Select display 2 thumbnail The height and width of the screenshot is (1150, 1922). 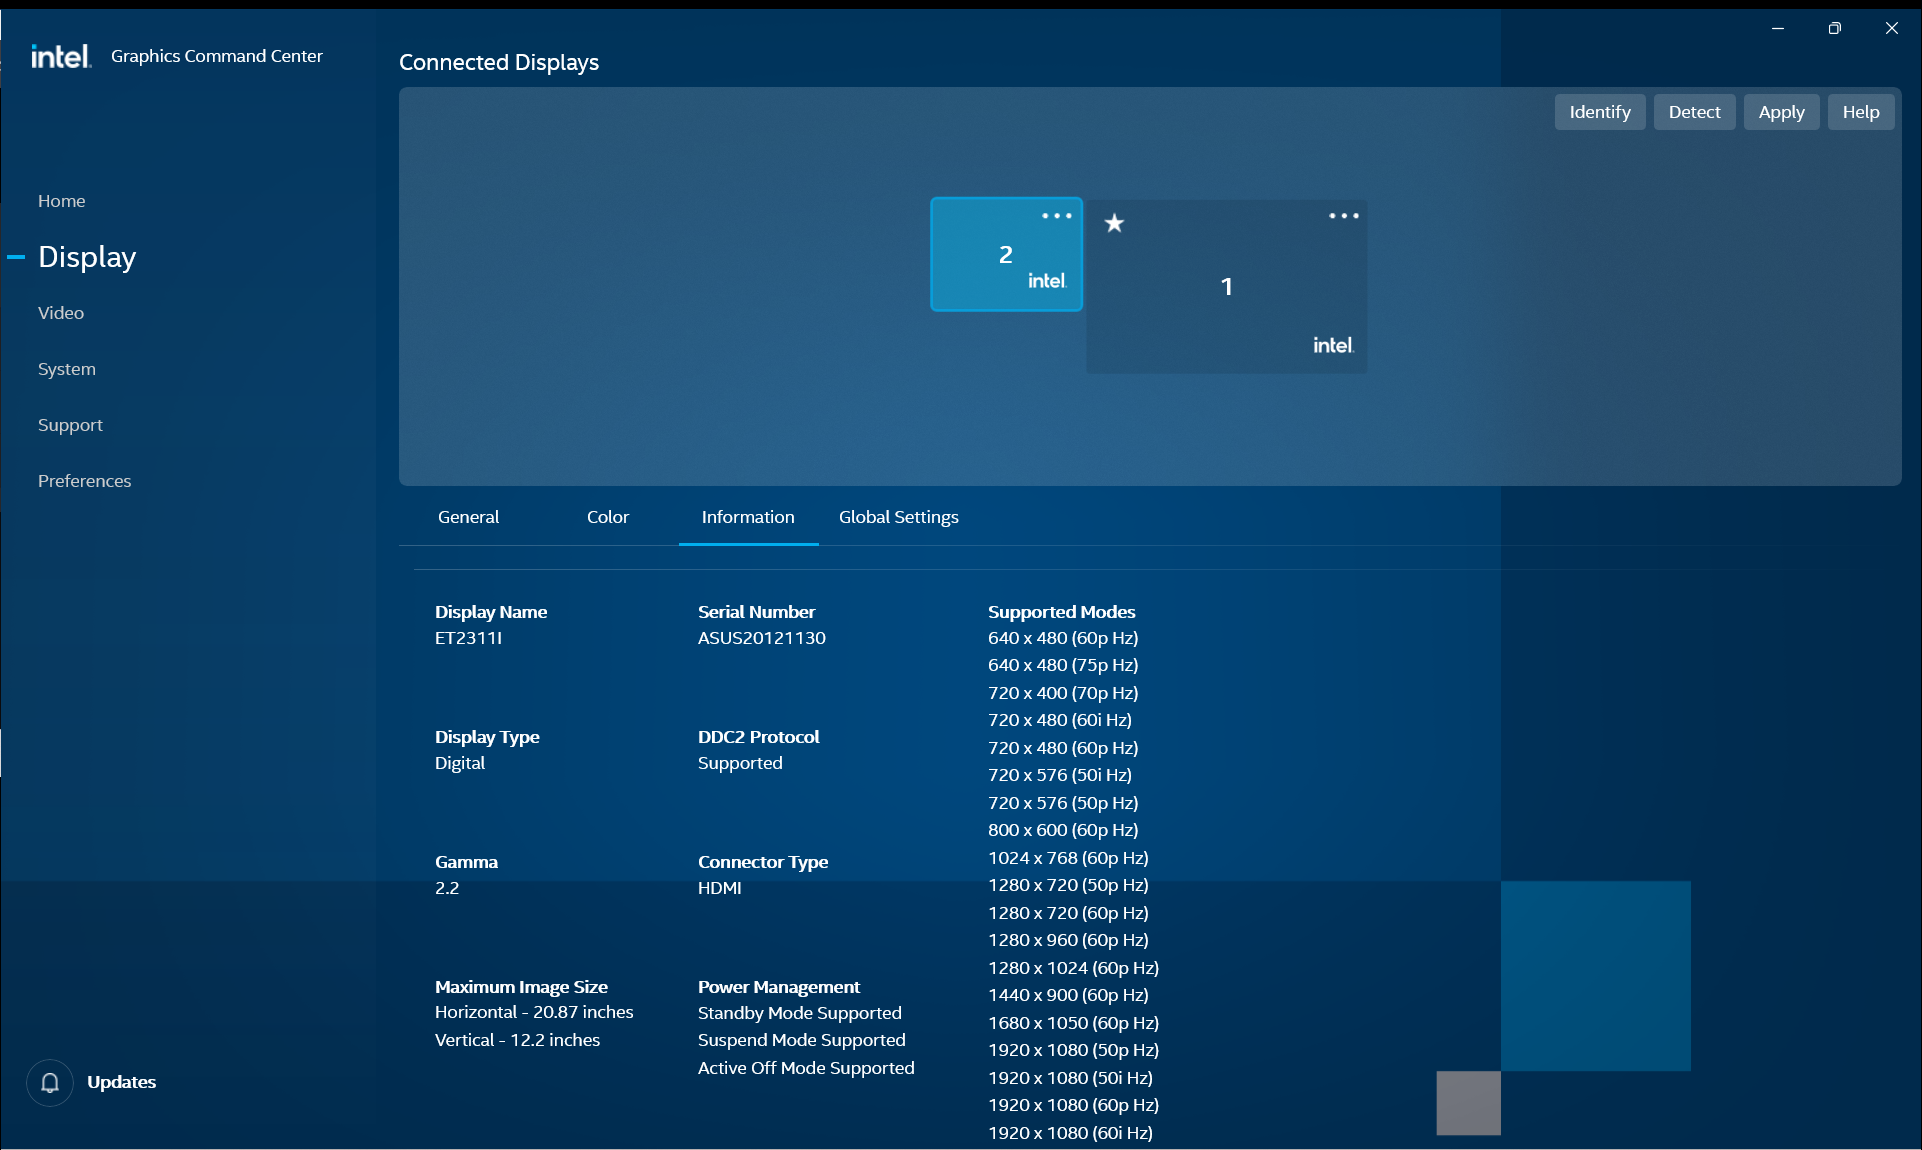tap(1005, 255)
